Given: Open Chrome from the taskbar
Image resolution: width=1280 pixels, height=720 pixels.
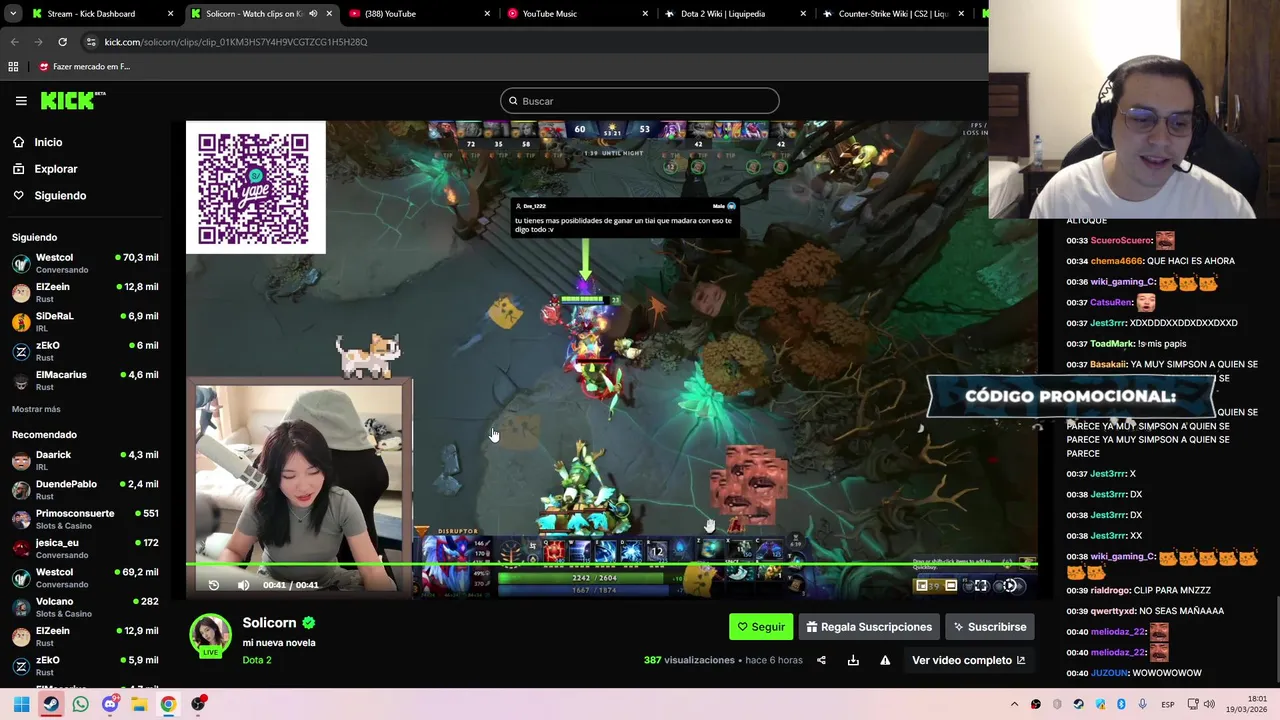Looking at the screenshot, I should [168, 704].
